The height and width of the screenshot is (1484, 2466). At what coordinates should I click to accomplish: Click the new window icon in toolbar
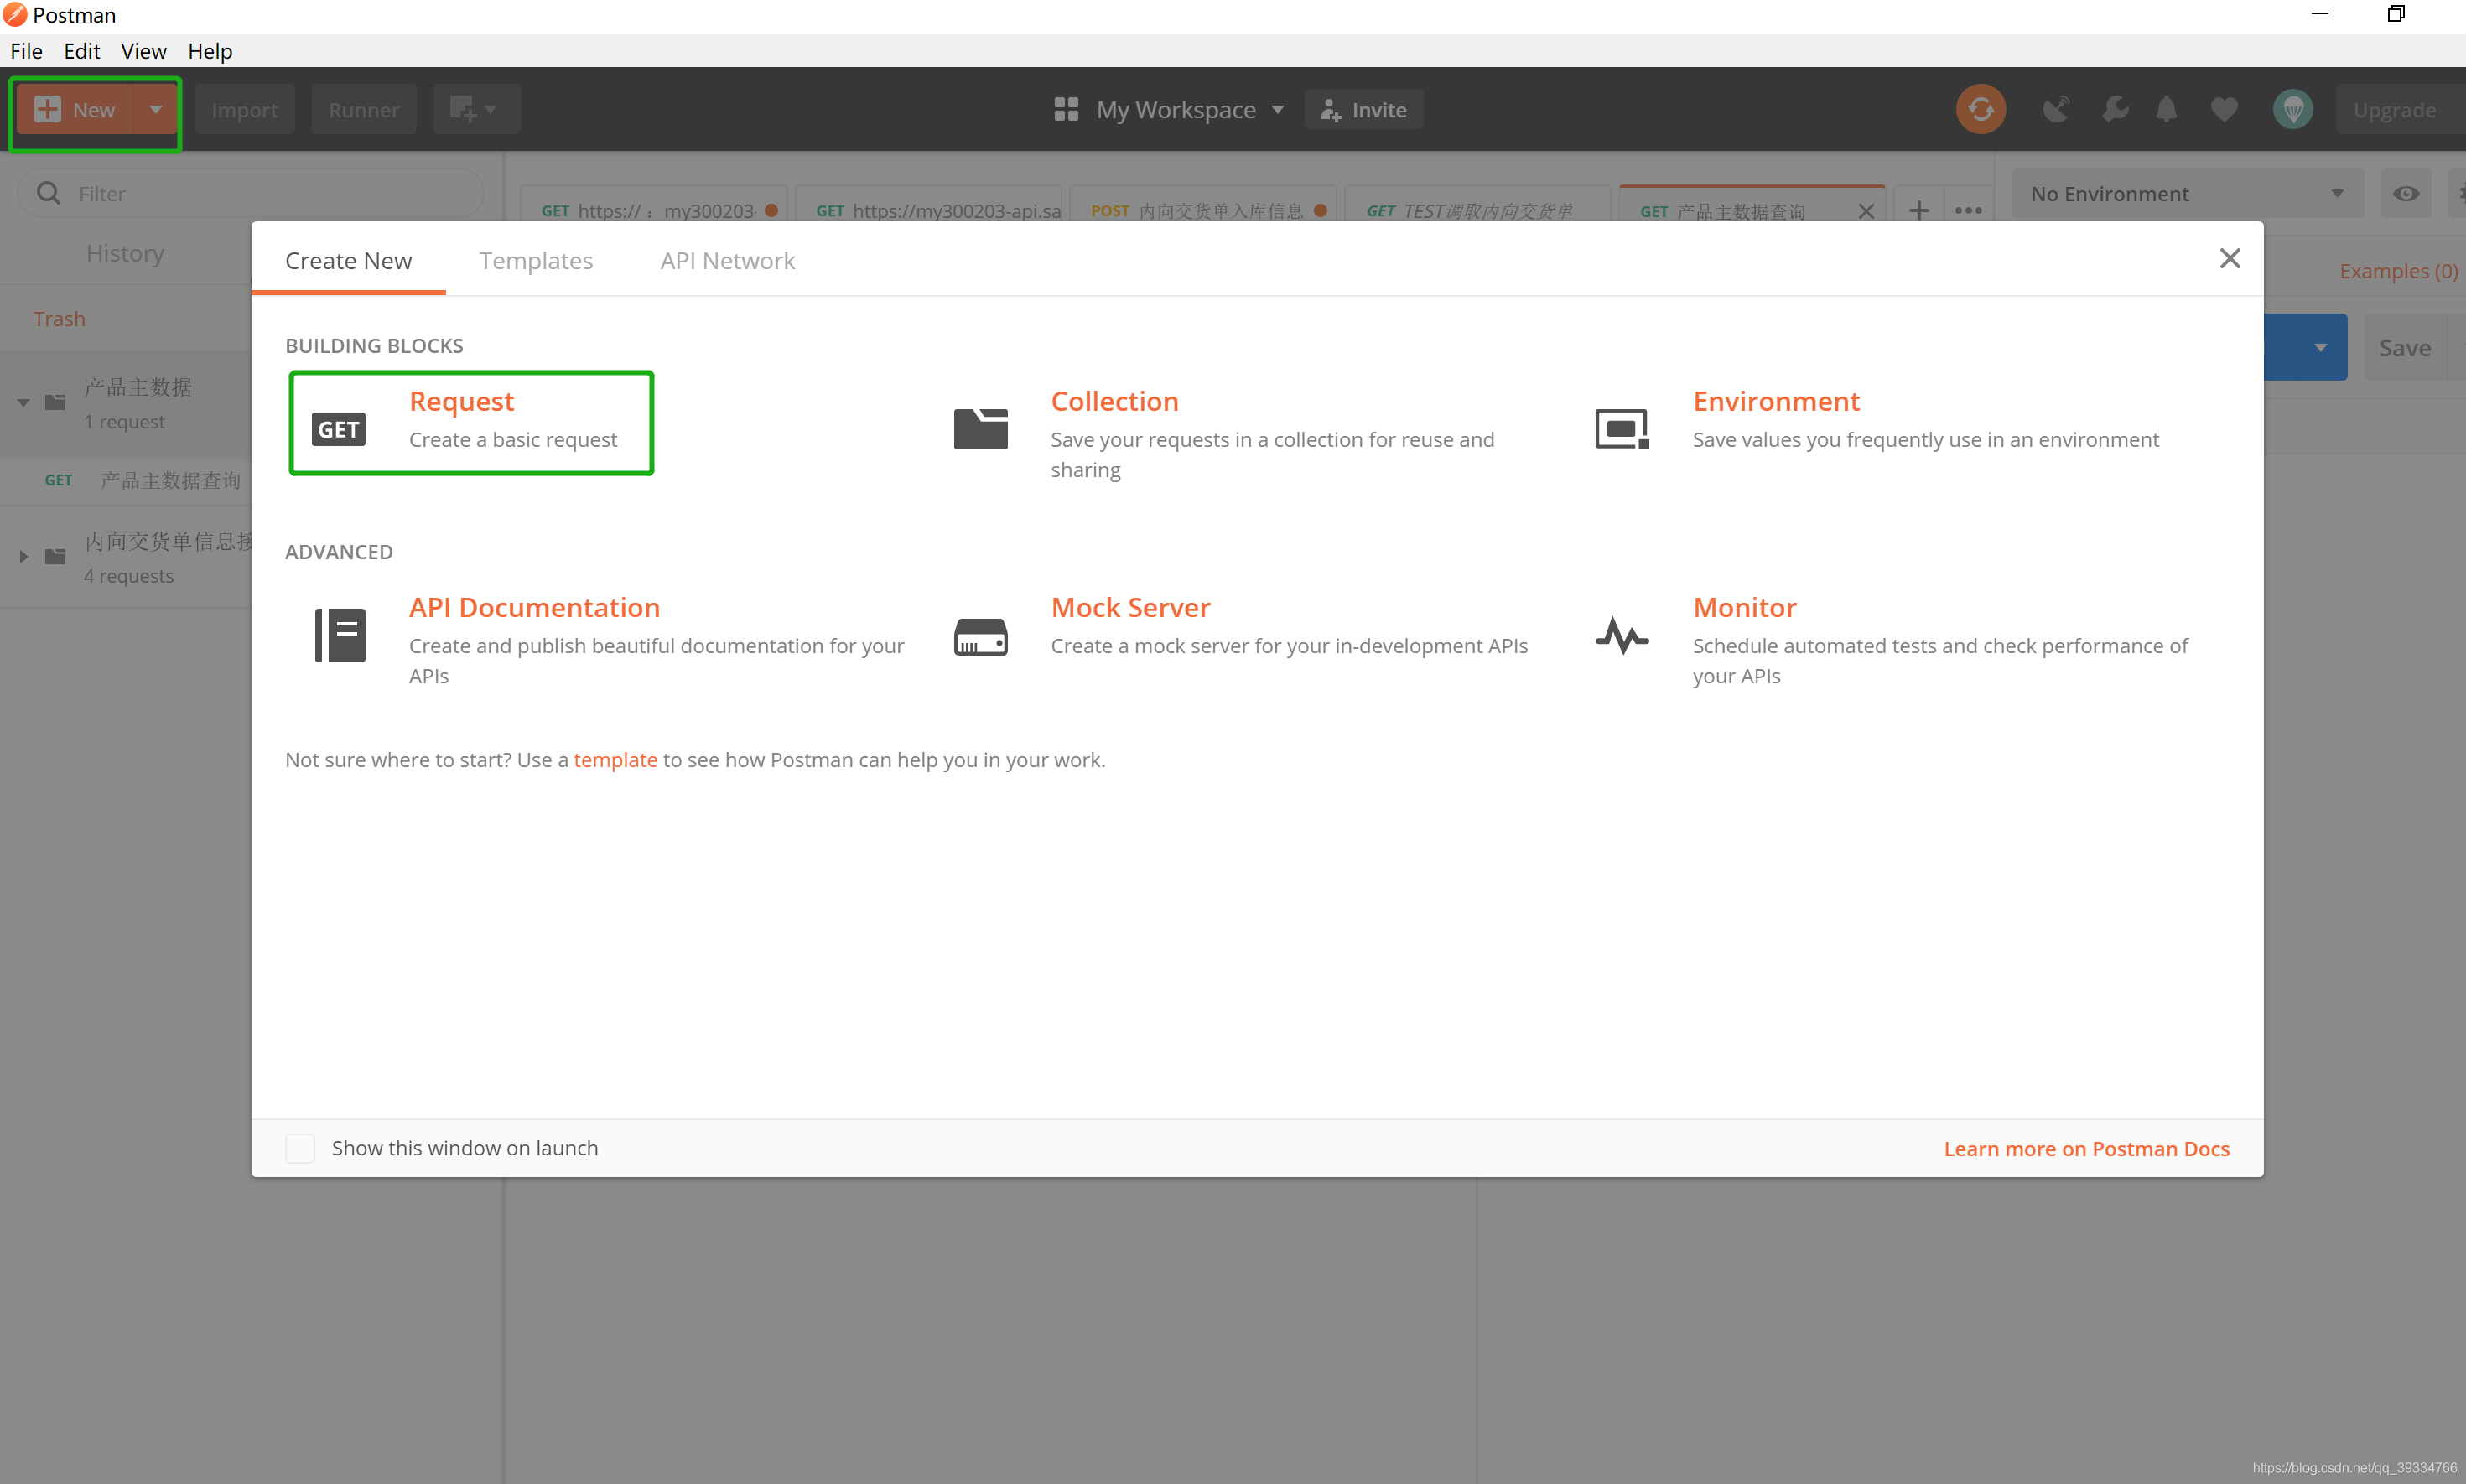click(x=463, y=109)
